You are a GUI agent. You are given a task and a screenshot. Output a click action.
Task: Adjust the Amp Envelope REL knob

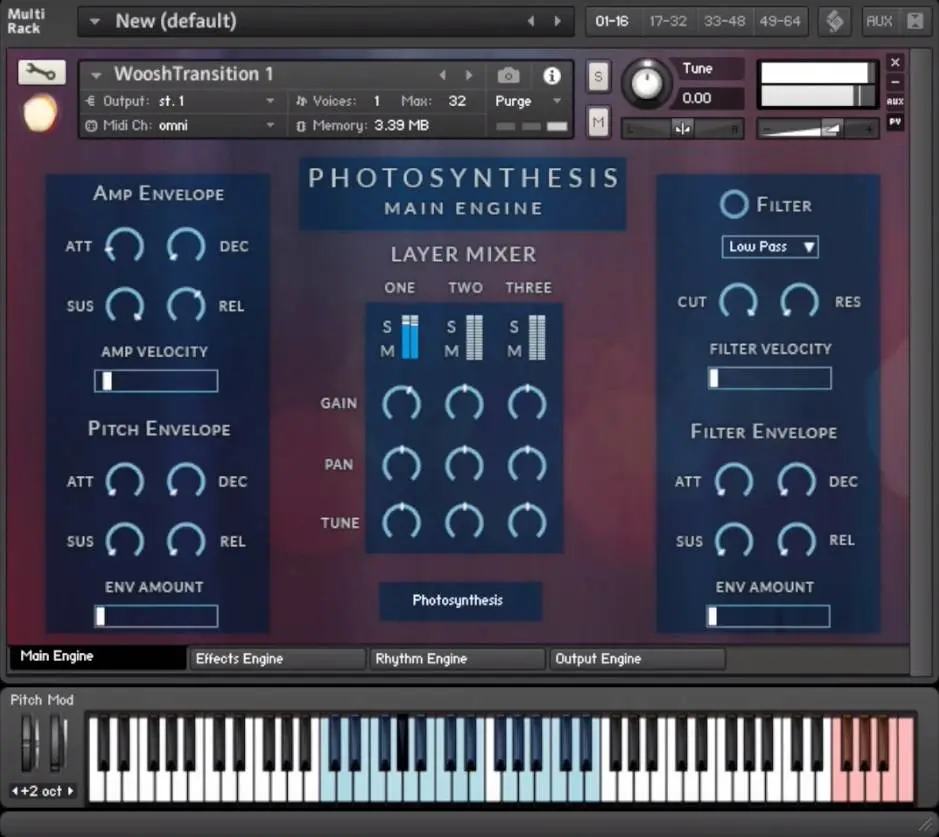(186, 305)
